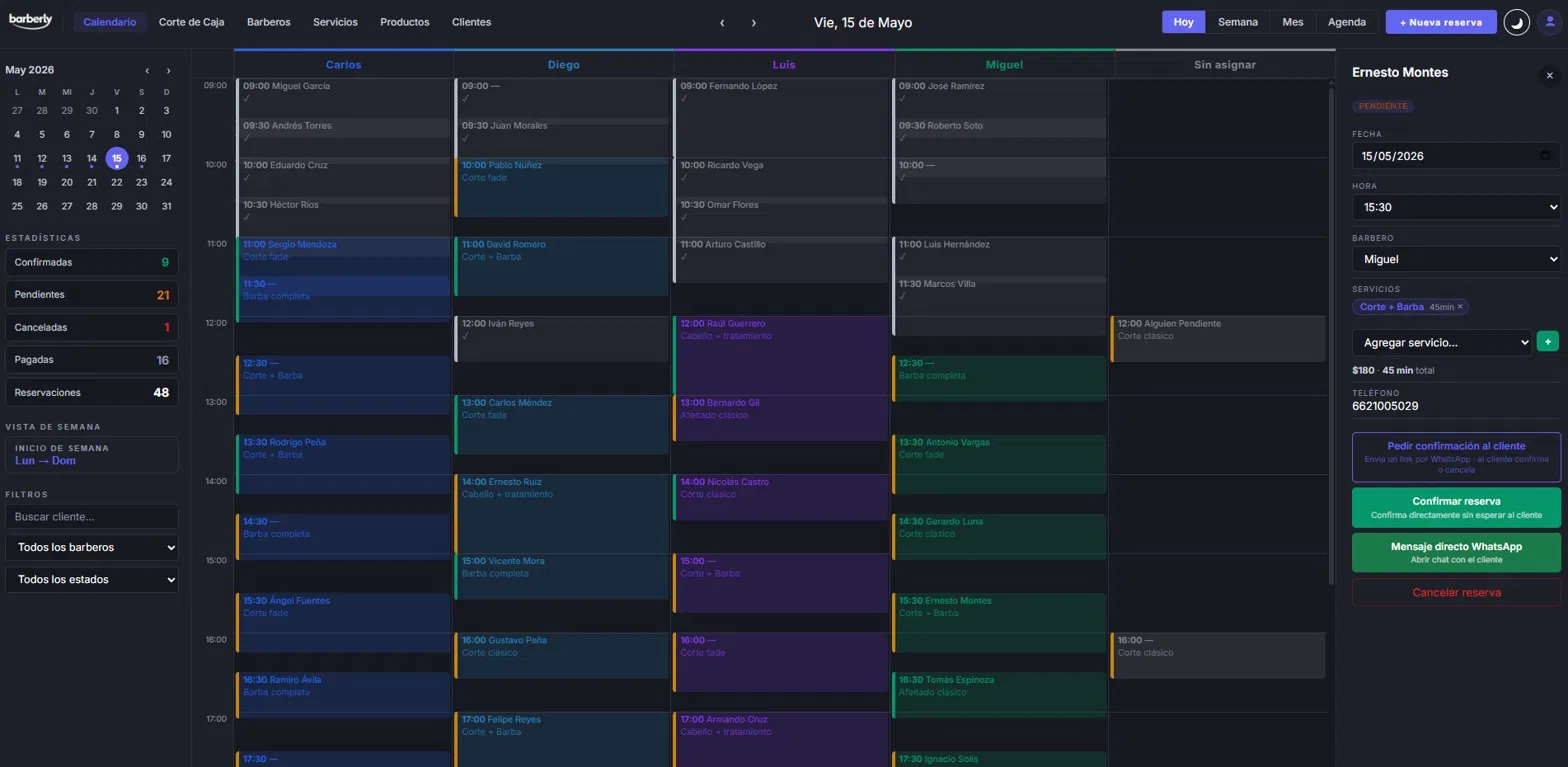Click Pedir confirmación al cliente

pos(1456,457)
